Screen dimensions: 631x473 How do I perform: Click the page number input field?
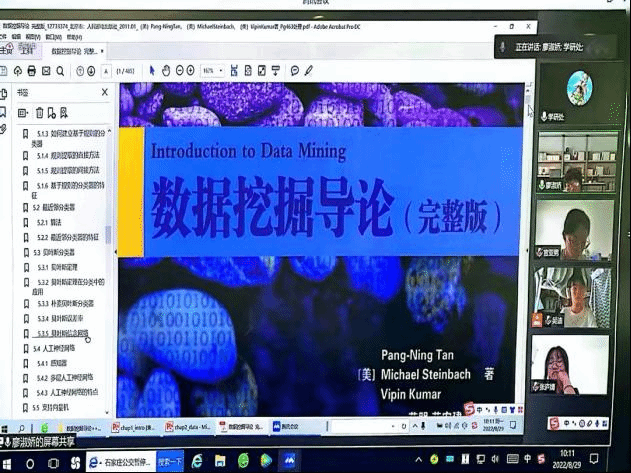coord(122,71)
